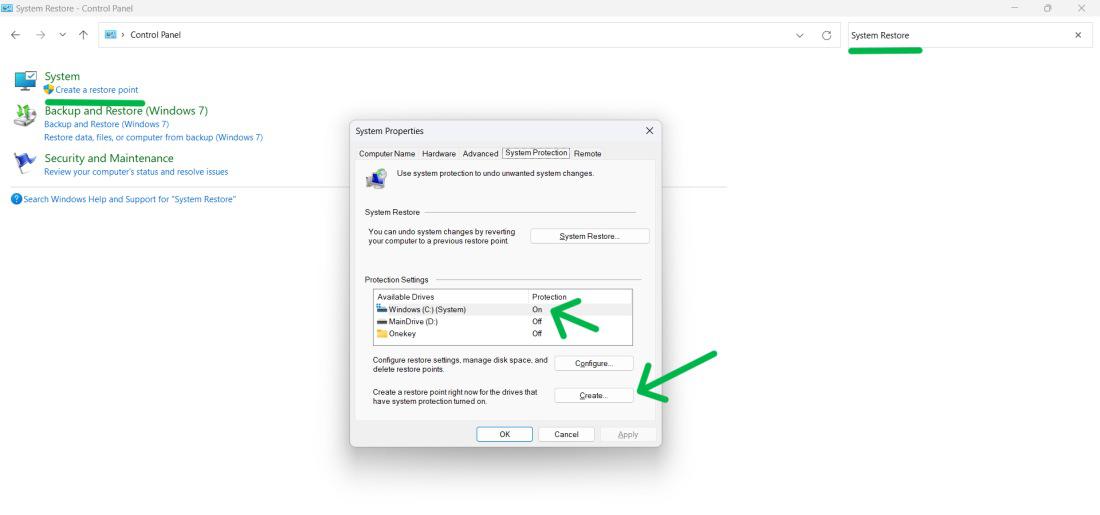Select the Control Panel breadcrumb

156,34
